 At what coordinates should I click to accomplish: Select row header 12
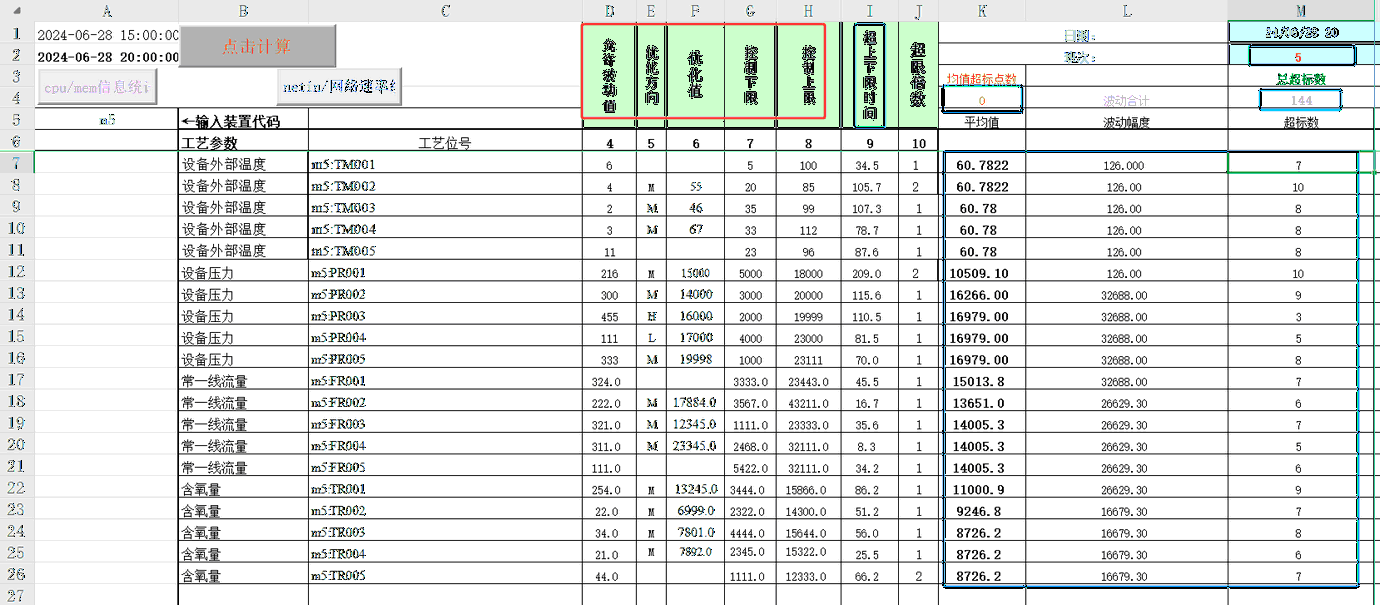click(17, 272)
